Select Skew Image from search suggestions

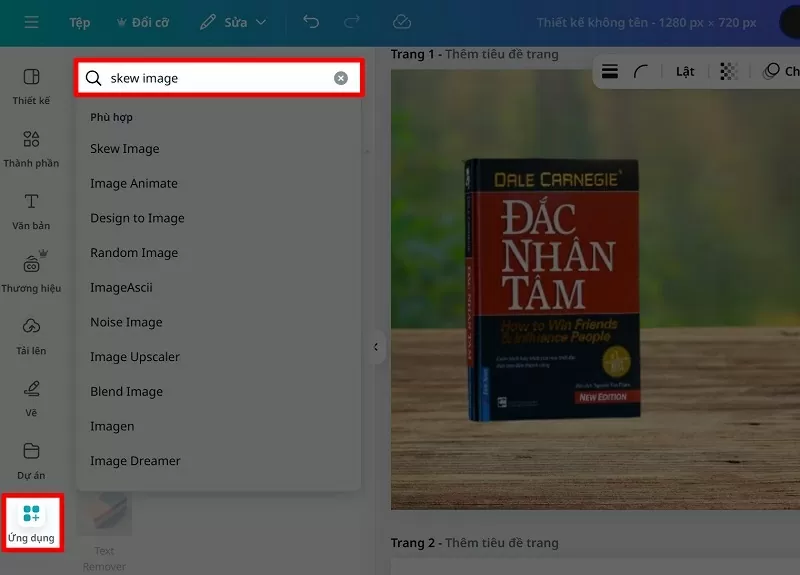(125, 149)
